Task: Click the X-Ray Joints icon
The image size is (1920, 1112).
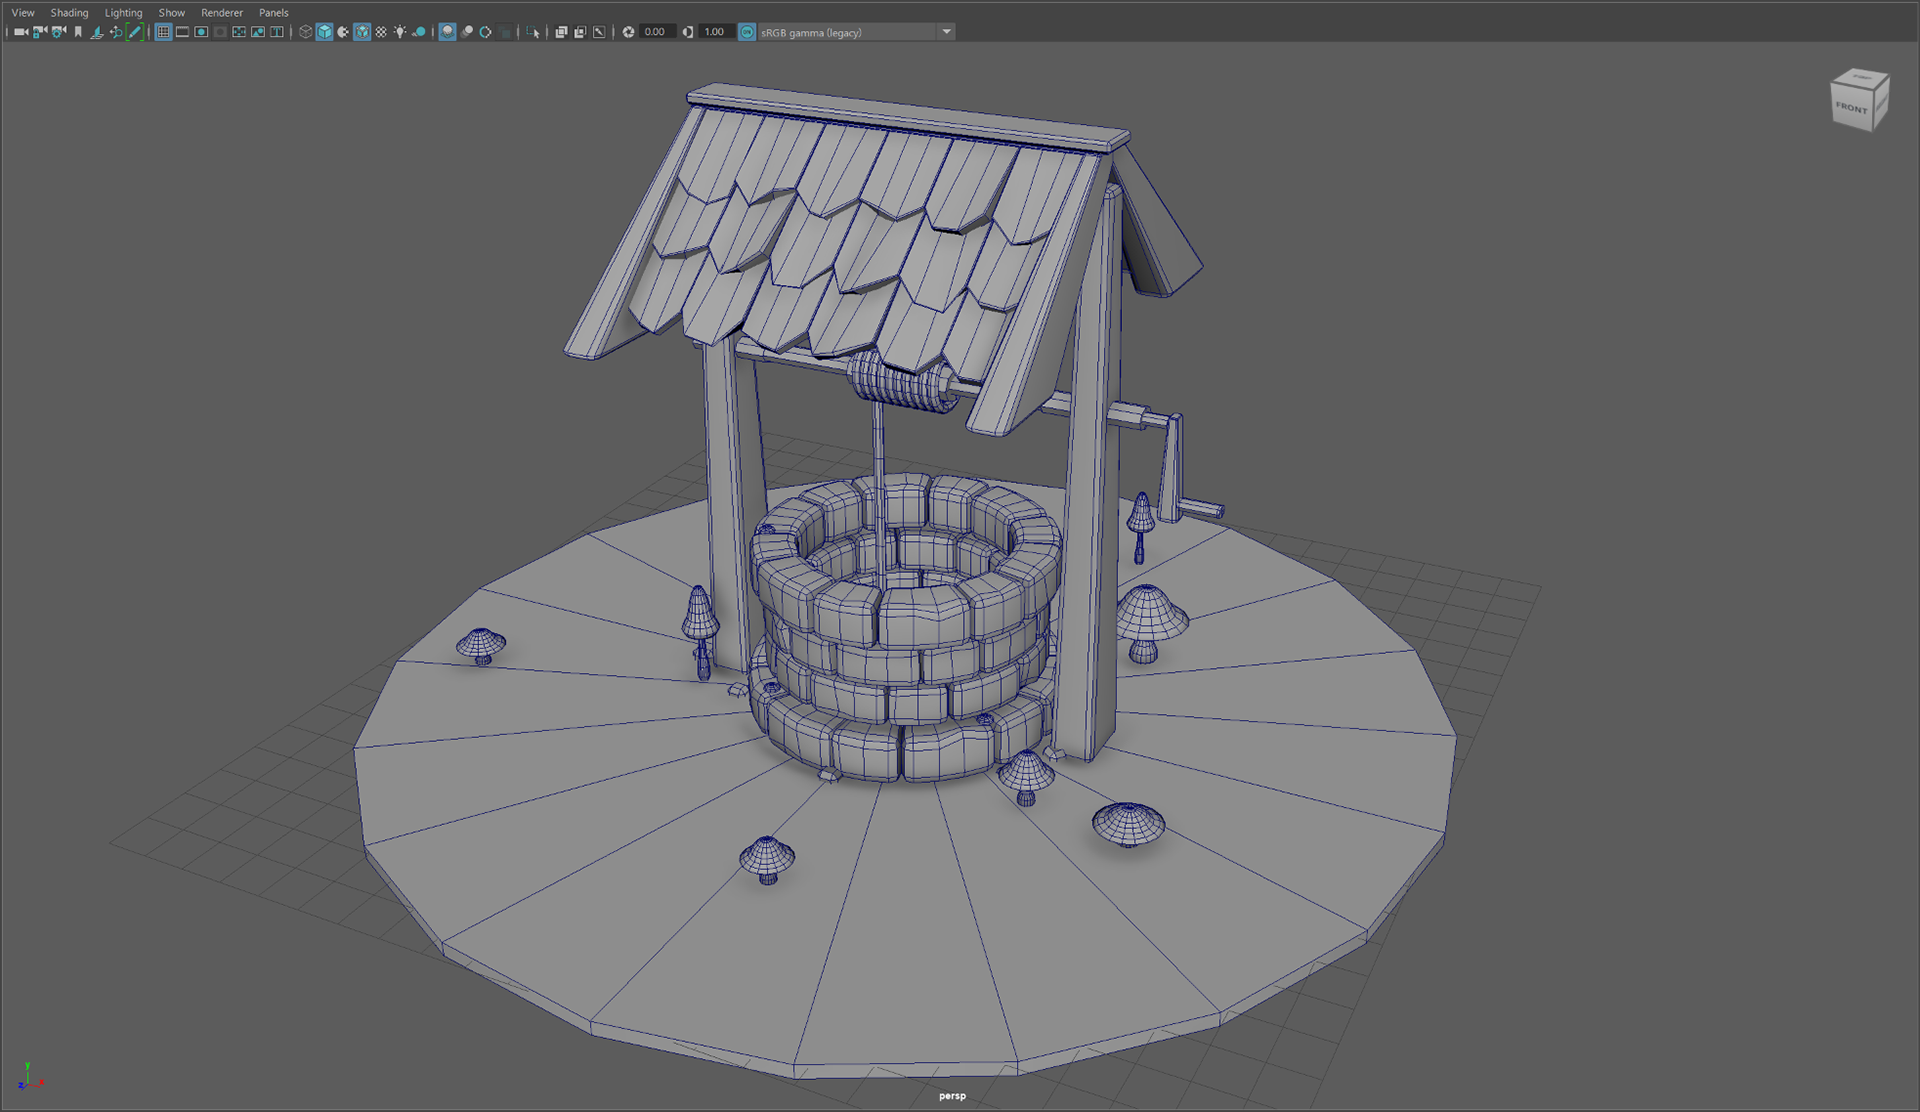Action: pos(599,32)
